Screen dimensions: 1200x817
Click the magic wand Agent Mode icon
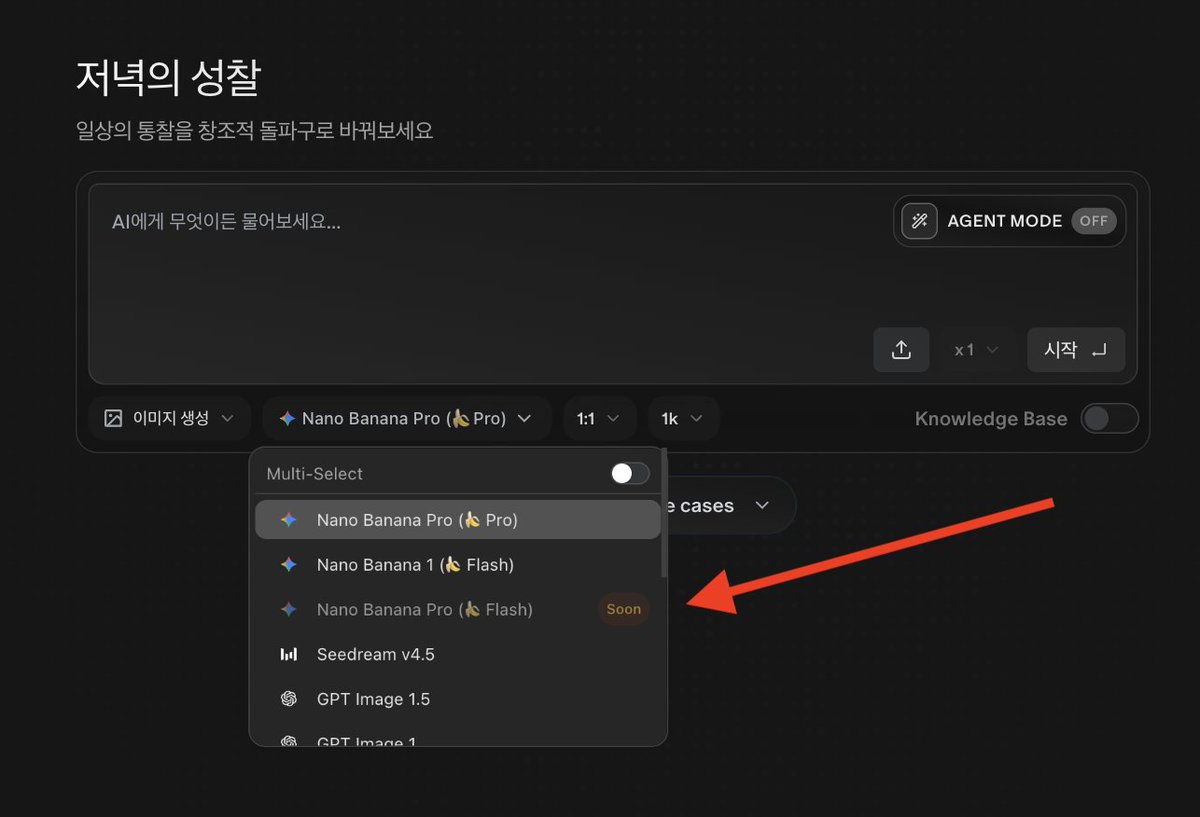919,221
